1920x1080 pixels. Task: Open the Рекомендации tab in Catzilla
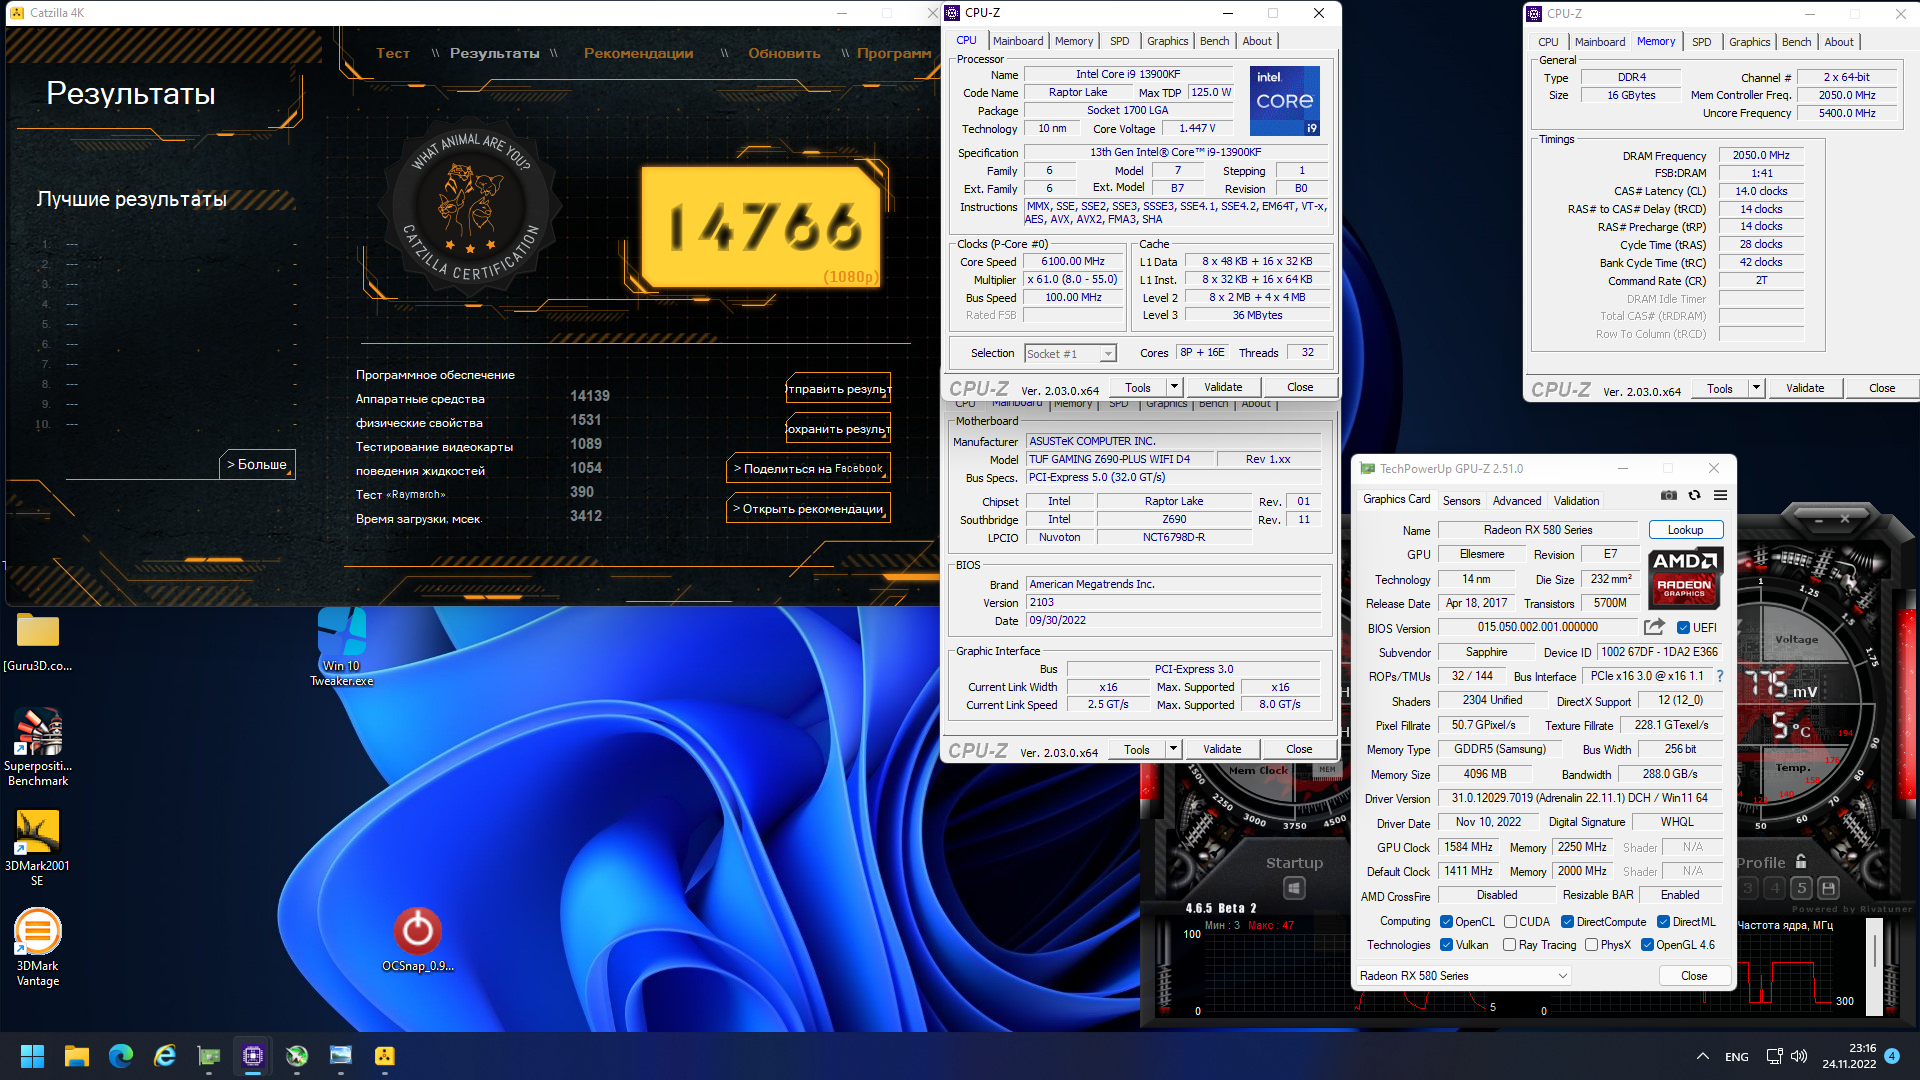(x=638, y=53)
